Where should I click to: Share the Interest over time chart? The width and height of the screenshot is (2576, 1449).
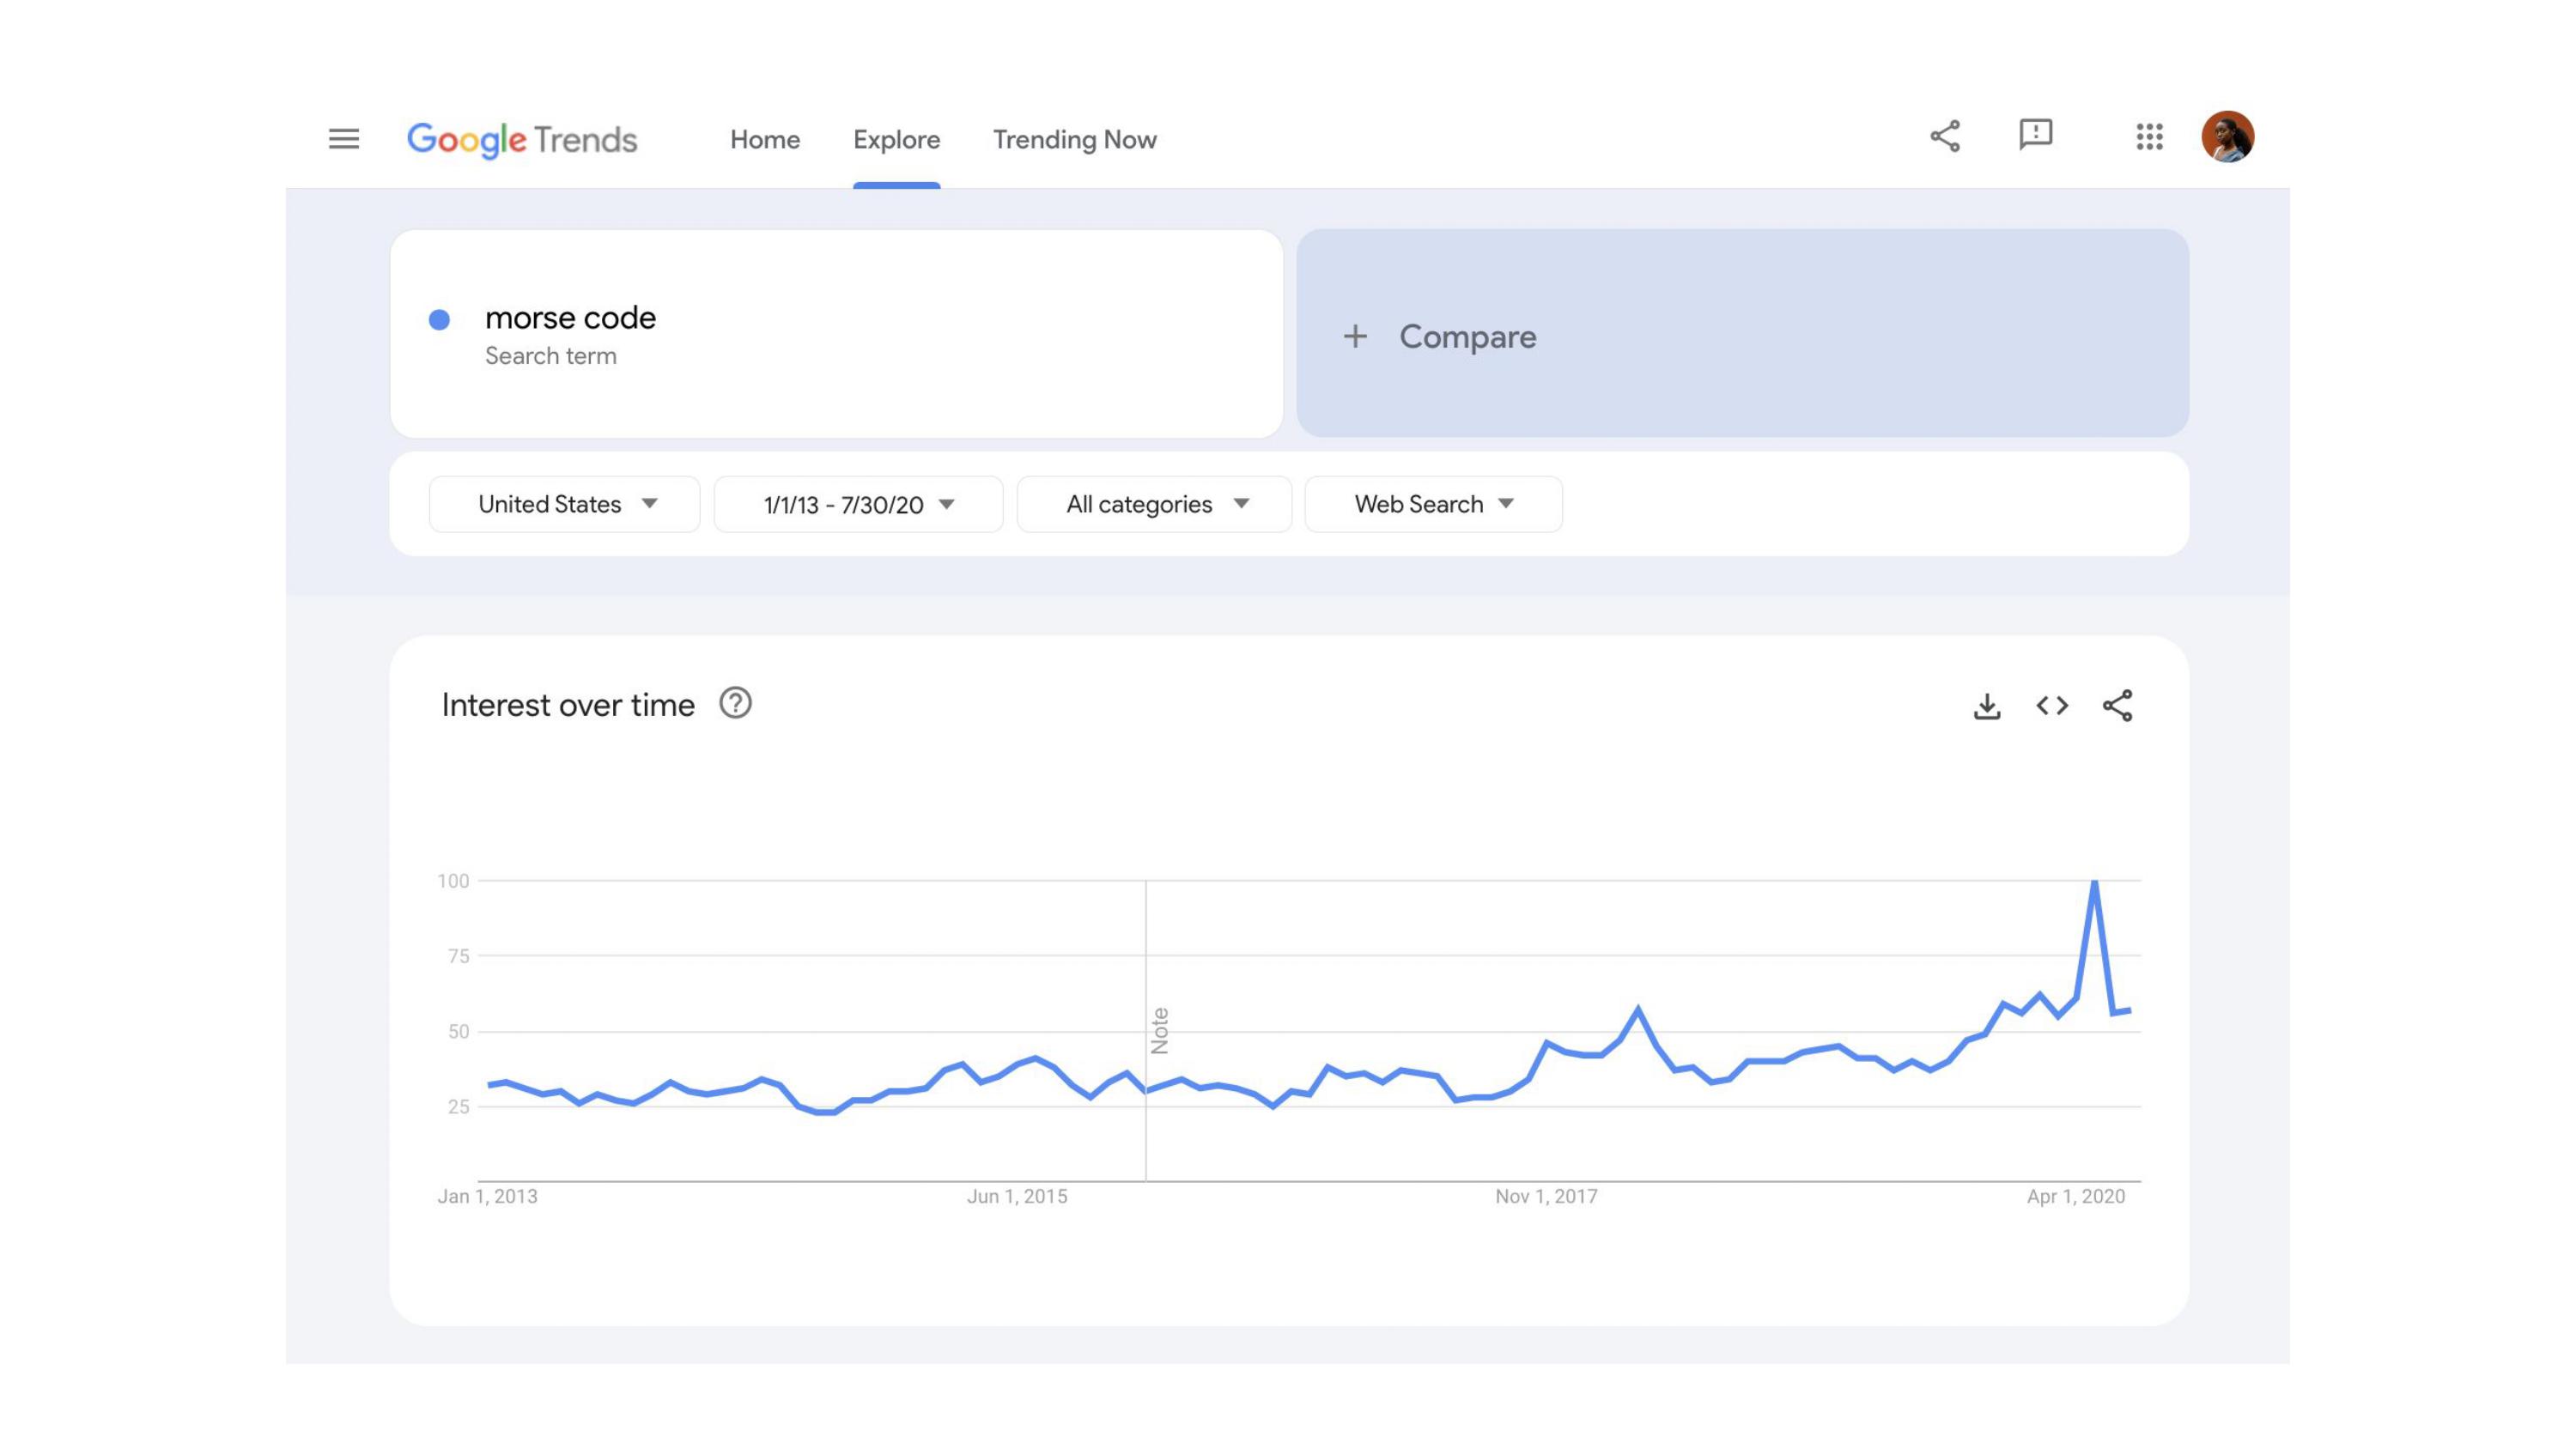pos(2117,706)
